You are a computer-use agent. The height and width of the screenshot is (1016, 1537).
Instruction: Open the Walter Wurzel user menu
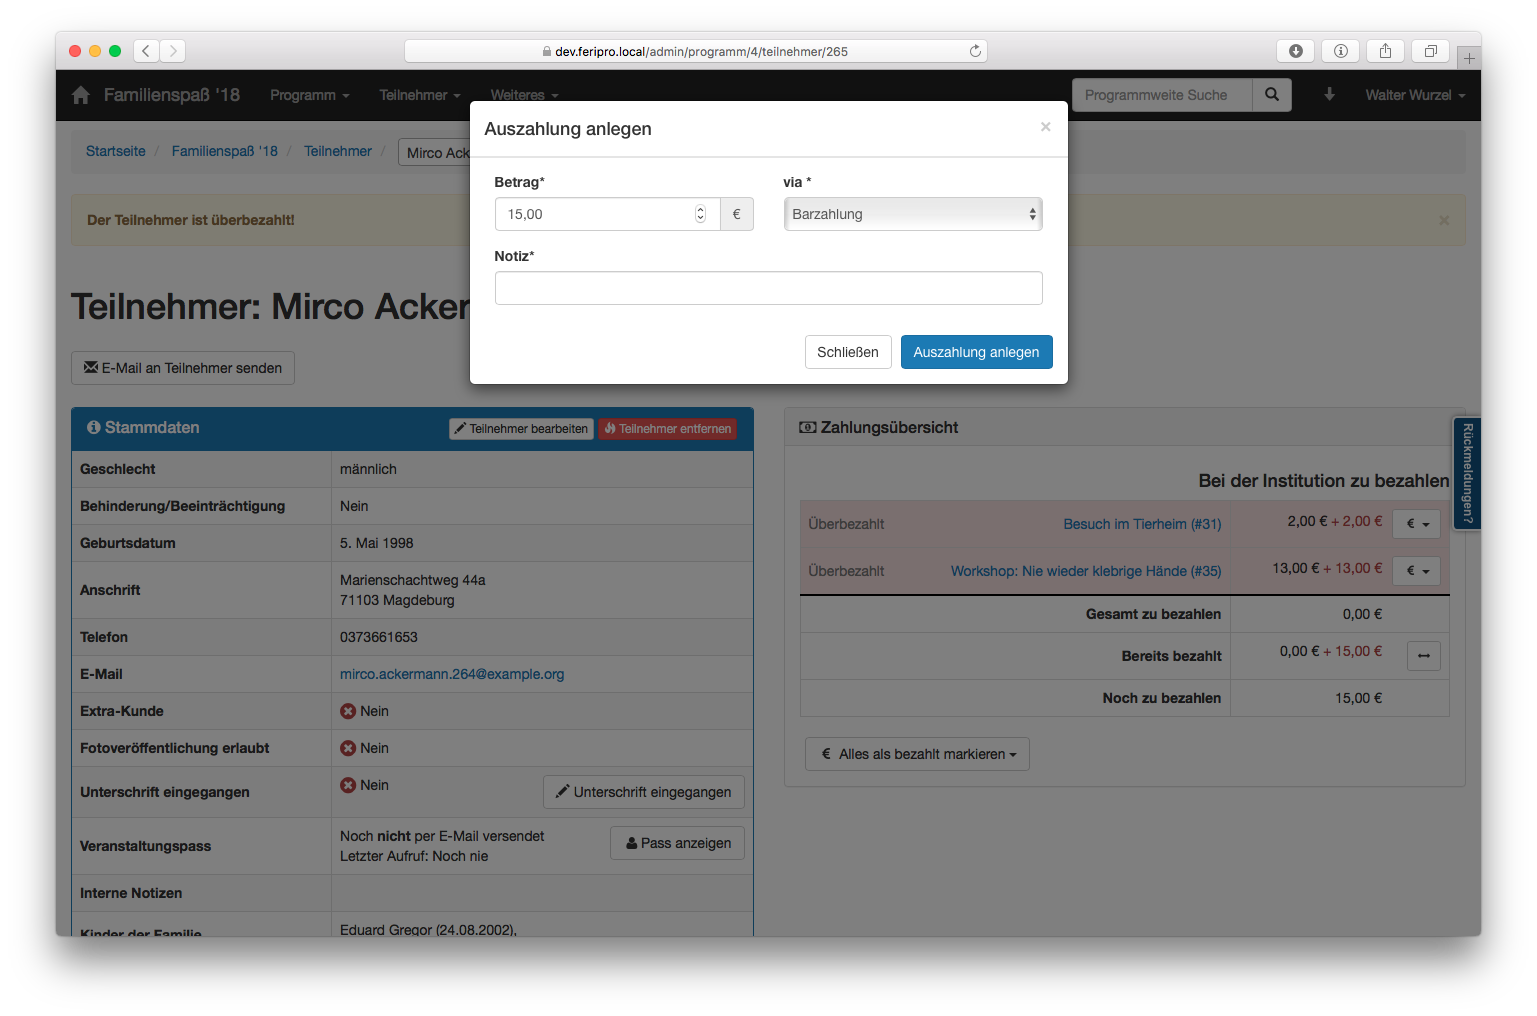[1414, 95]
